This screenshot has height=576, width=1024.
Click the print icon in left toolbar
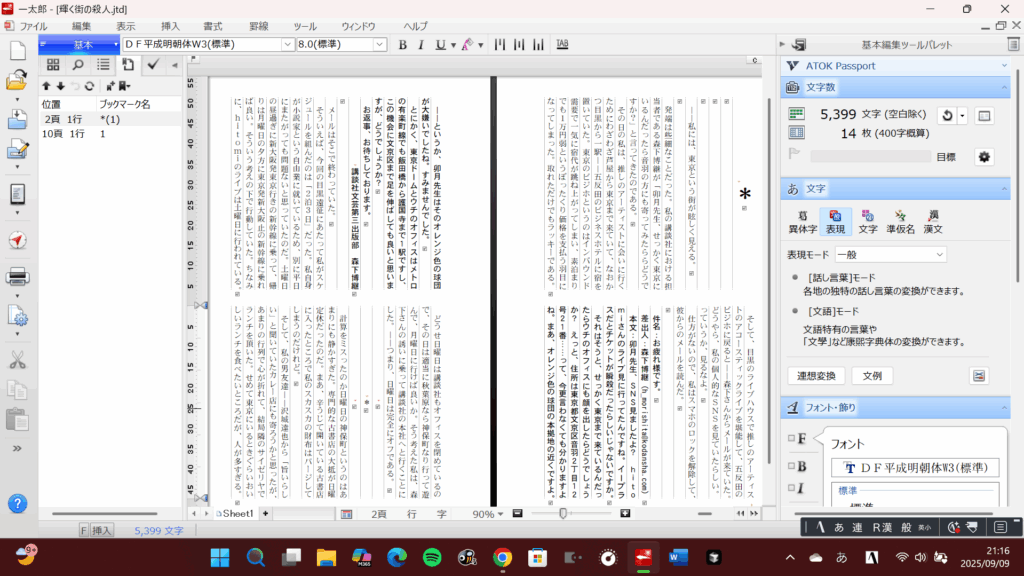tap(17, 275)
